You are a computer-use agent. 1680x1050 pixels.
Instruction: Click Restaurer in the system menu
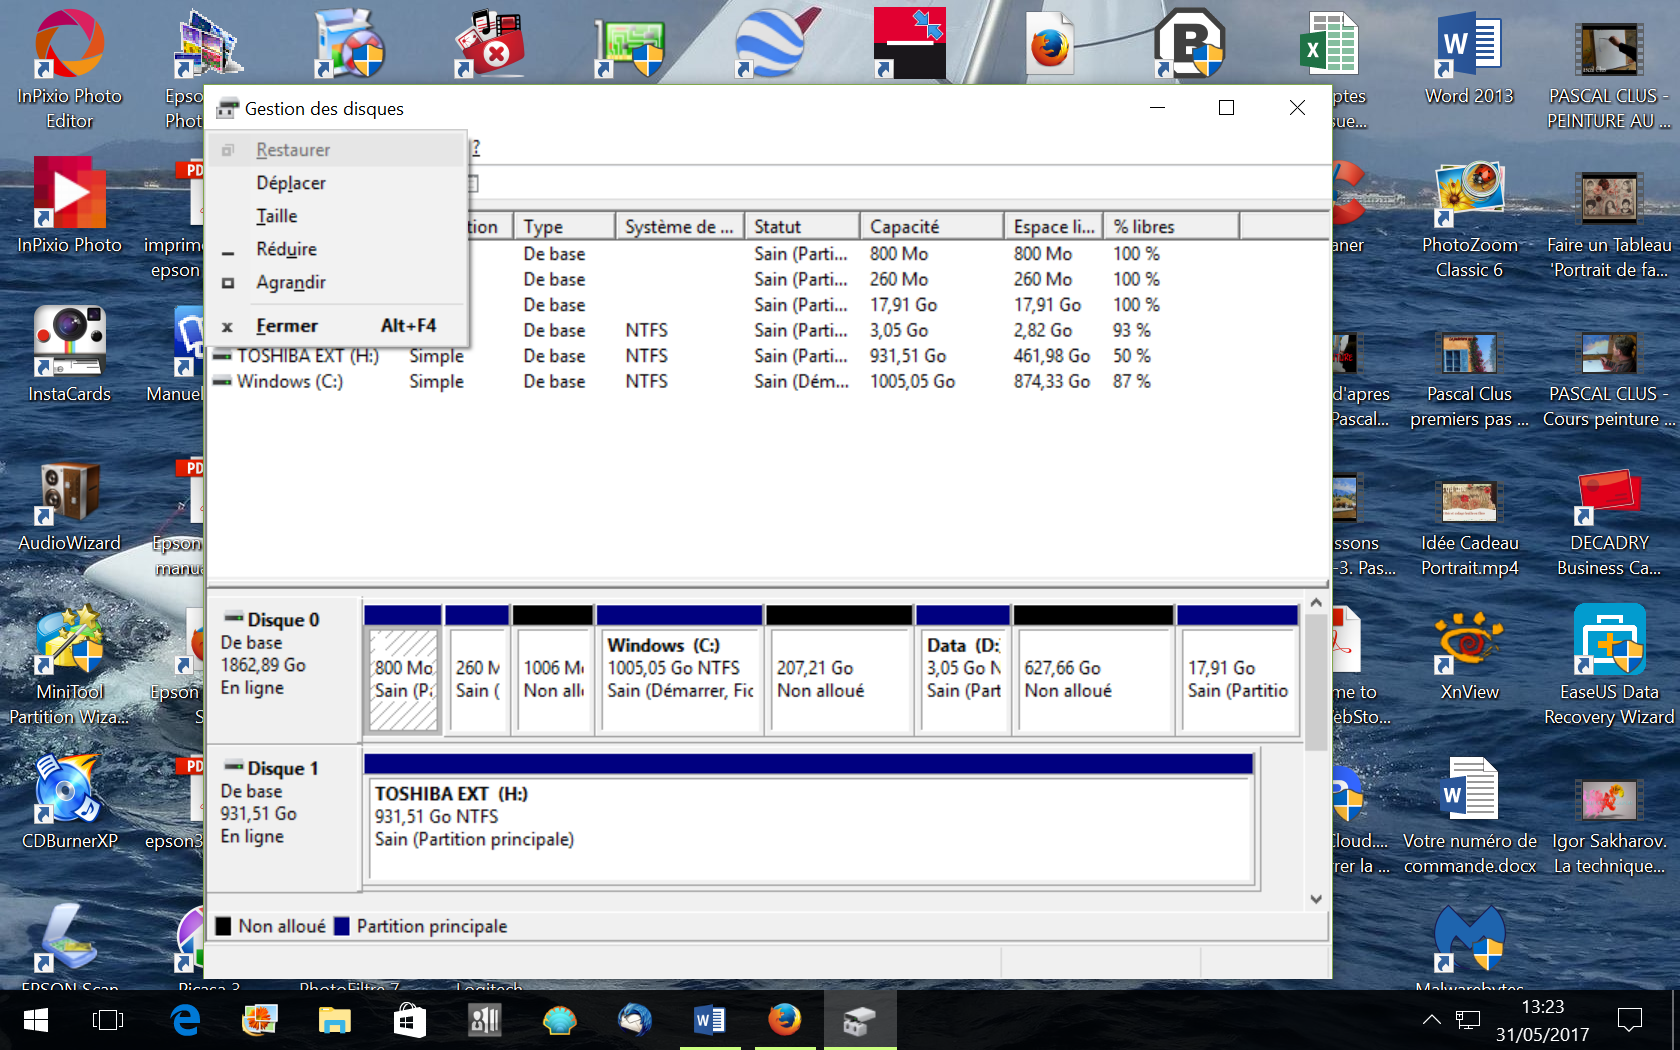click(x=337, y=150)
